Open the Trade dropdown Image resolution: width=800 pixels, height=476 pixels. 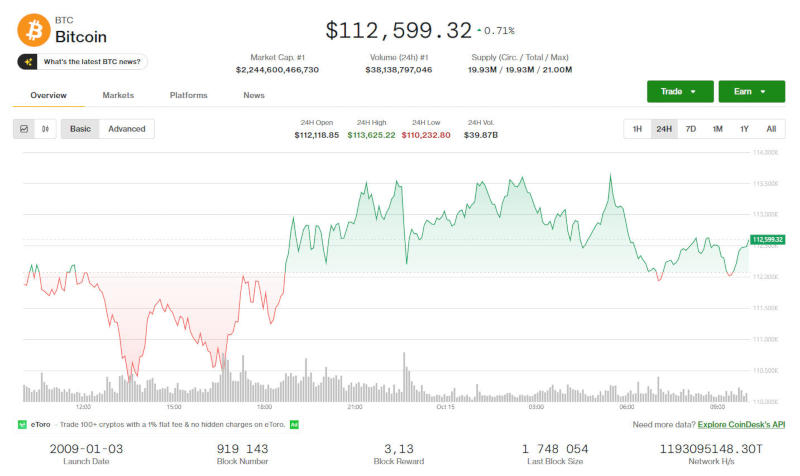[679, 91]
